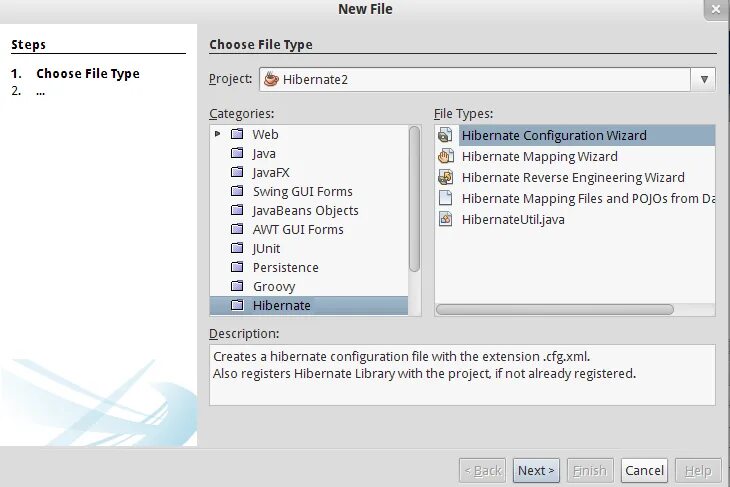Select the Groovy category
The image size is (730, 487).
tap(274, 287)
